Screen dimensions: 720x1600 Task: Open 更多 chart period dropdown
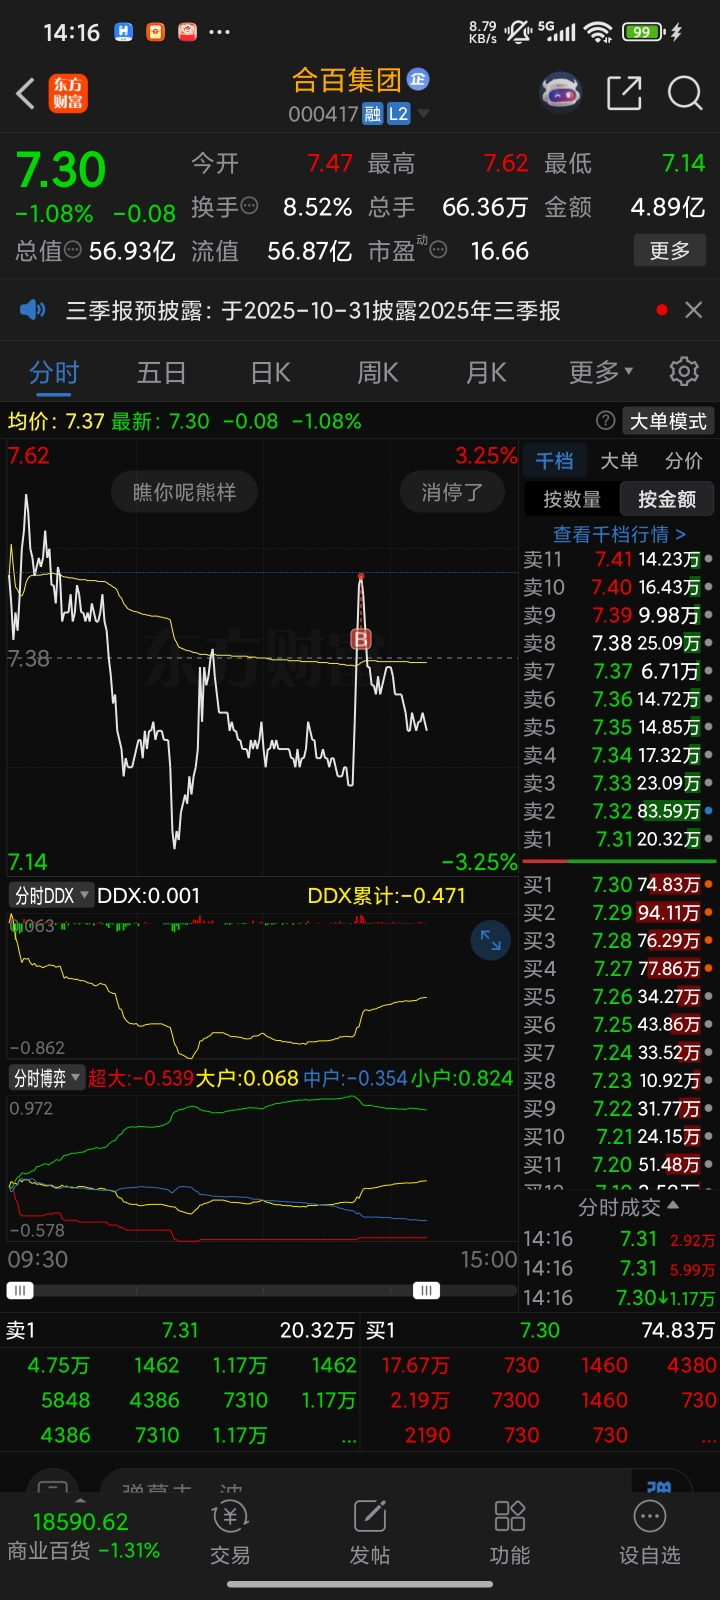point(601,372)
